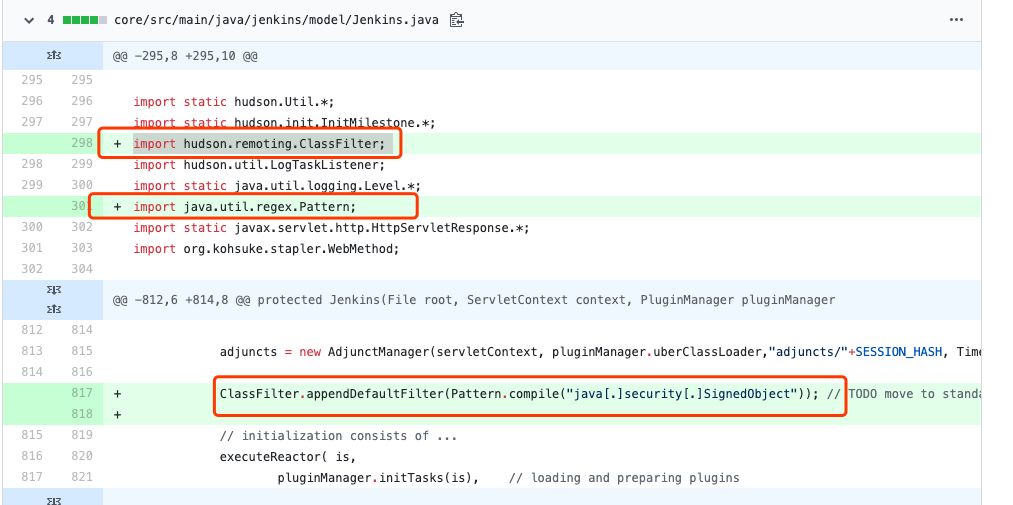Viewport: 1013px width, 505px height.
Task: Click the adjuncts = new AdjunctManager line
Action: 600,352
